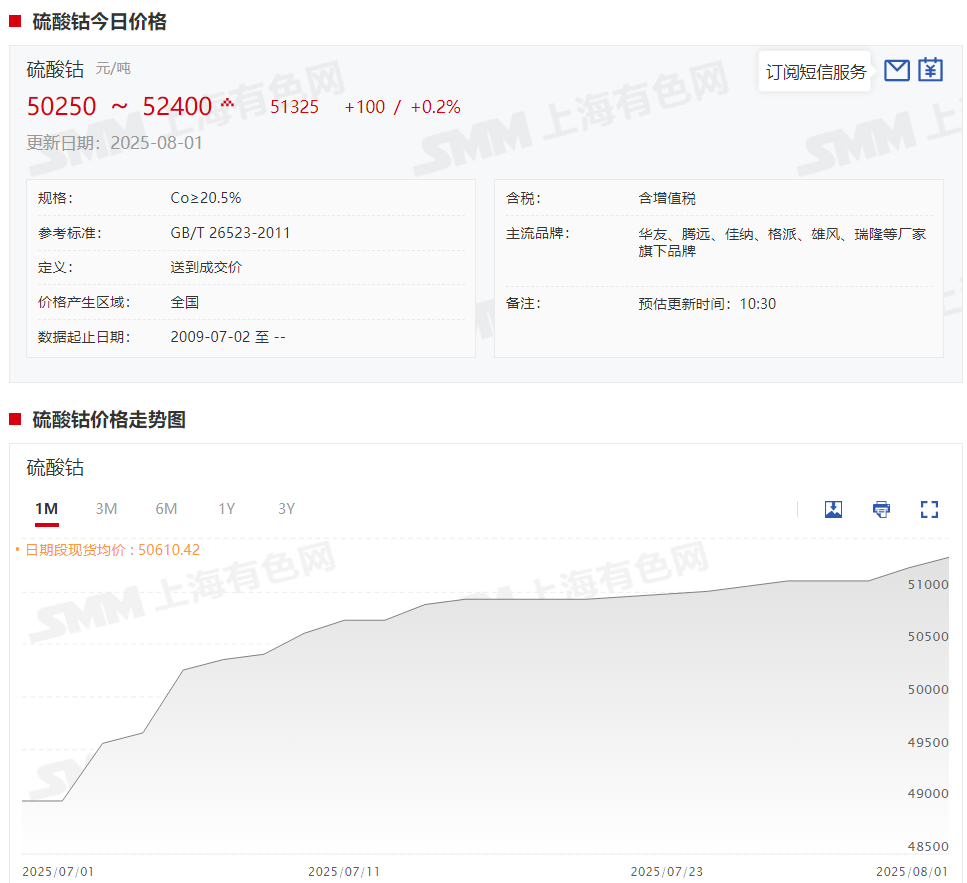Save the chart as an image
This screenshot has height=883, width=967.
833,509
